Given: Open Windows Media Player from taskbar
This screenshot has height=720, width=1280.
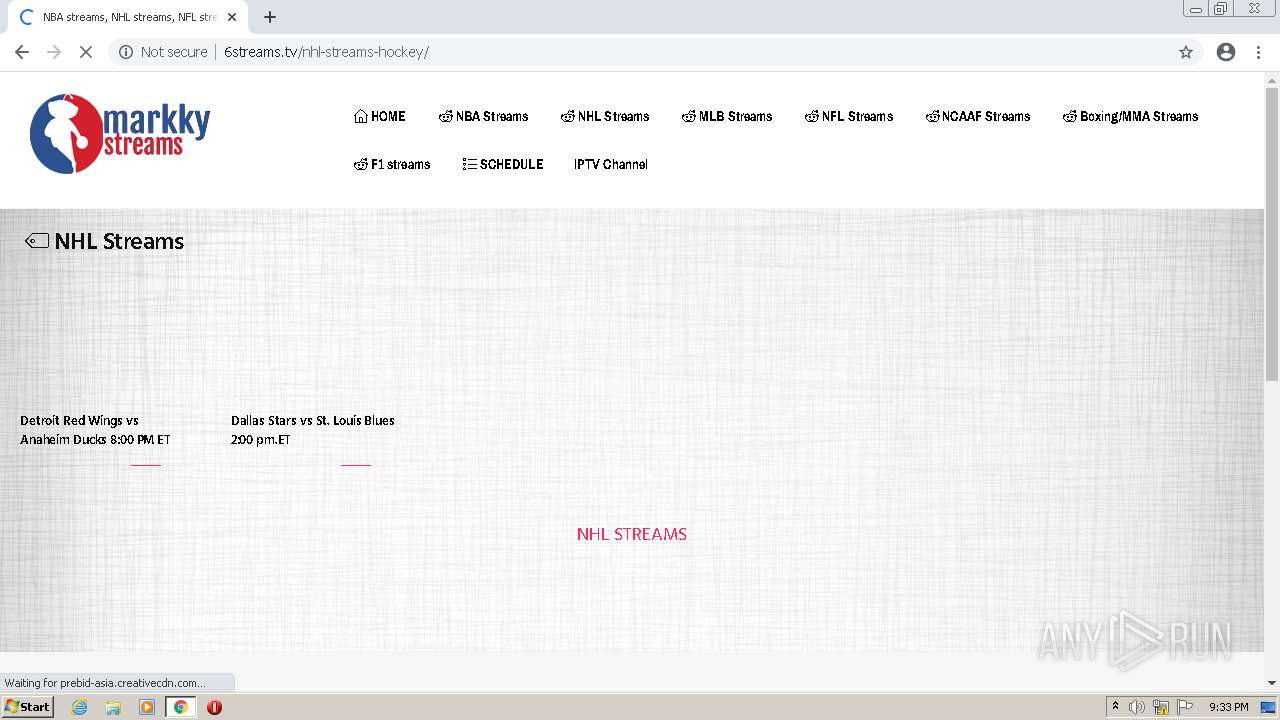Looking at the screenshot, I should pos(147,707).
